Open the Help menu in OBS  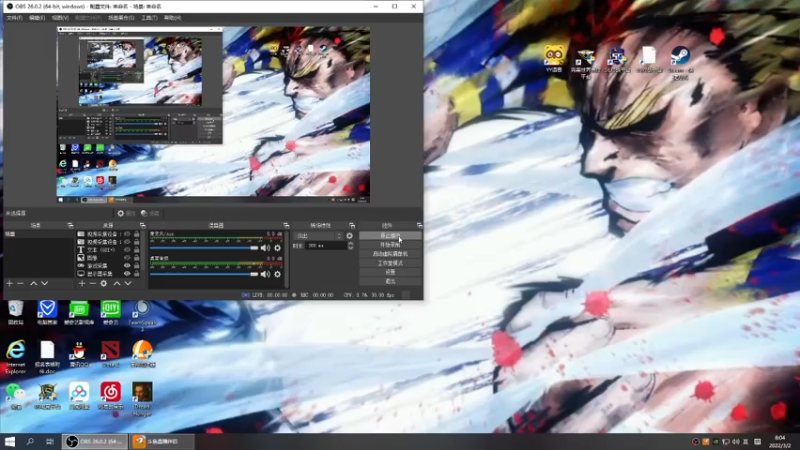click(172, 18)
